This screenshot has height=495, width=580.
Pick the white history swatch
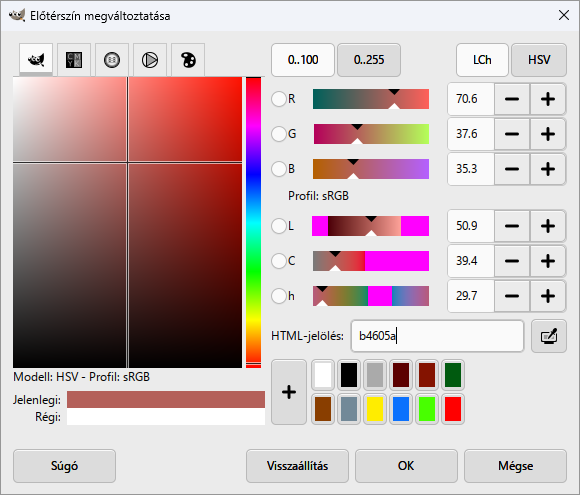323,375
